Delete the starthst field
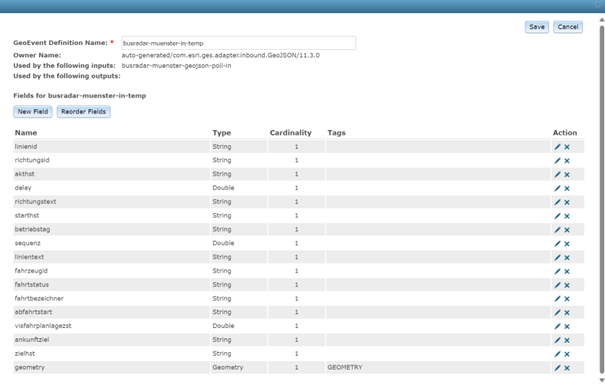The image size is (605, 384). coord(567,216)
